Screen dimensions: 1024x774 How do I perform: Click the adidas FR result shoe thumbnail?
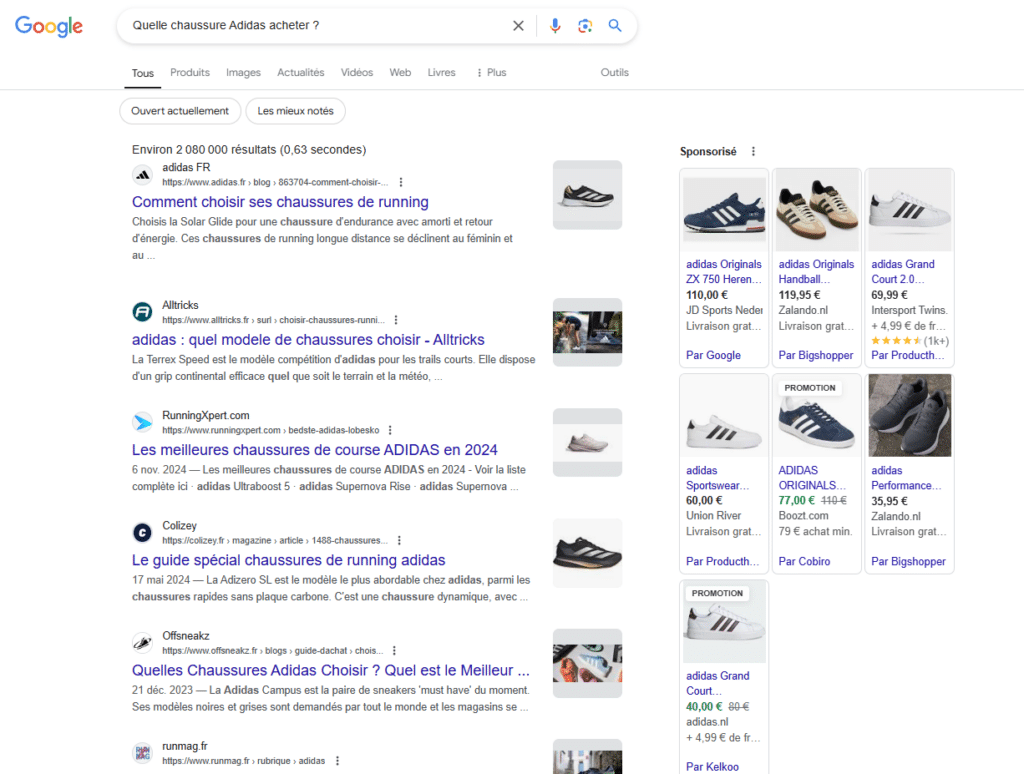pos(587,195)
